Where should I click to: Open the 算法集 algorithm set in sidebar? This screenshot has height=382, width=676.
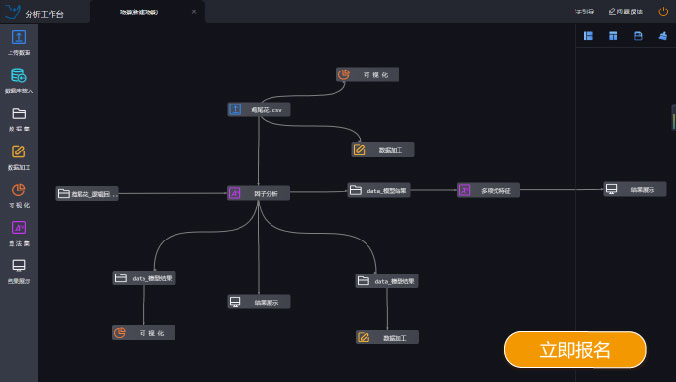[x=19, y=233]
